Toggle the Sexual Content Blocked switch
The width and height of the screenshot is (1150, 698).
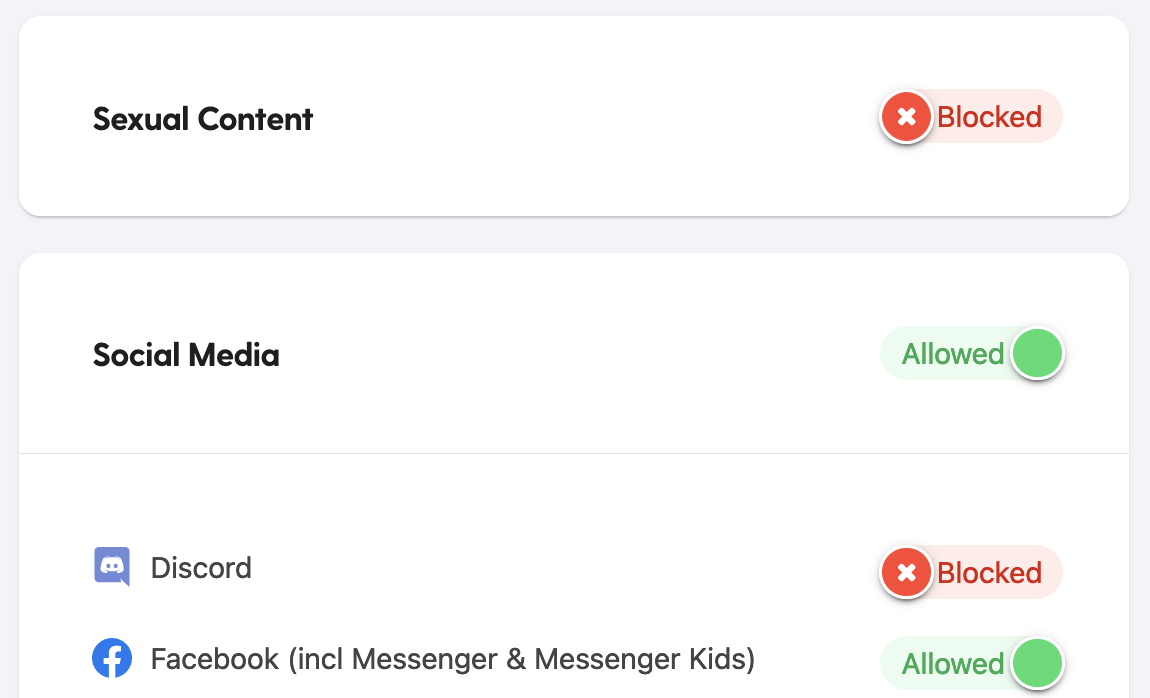[971, 117]
